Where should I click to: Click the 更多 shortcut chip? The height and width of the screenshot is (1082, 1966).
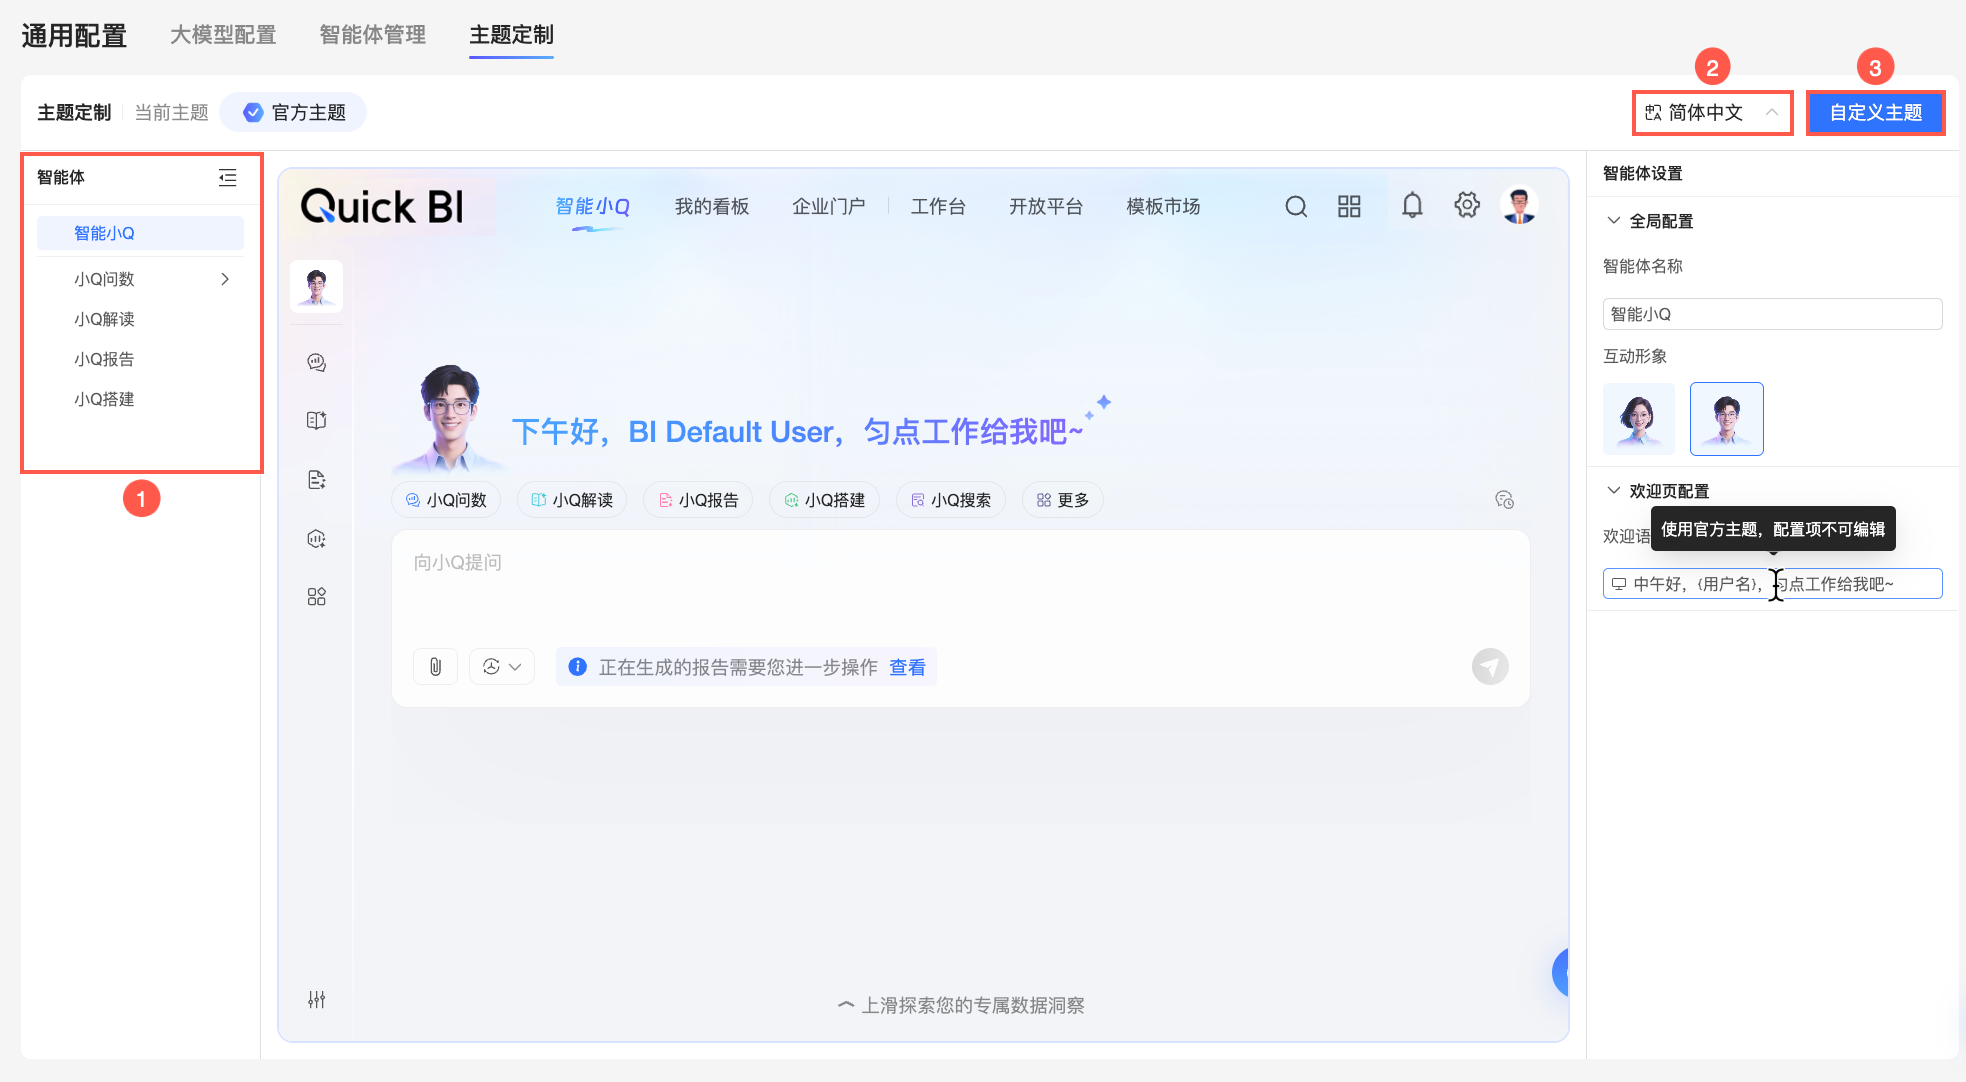(1062, 500)
